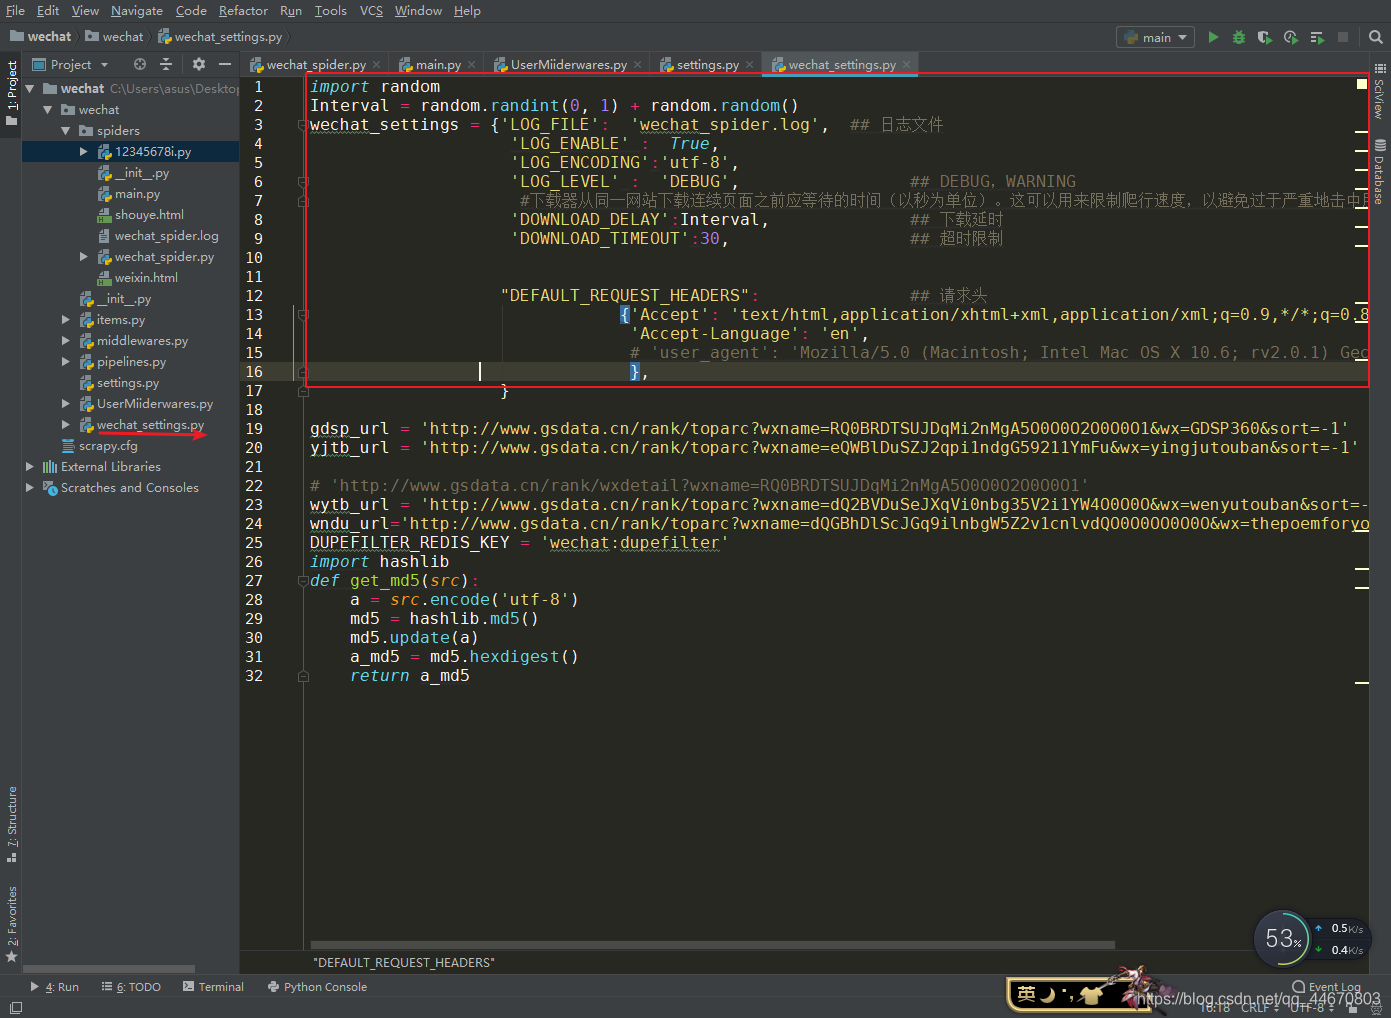
Task: Collapse all nodes in the Project panel
Action: pos(166,64)
